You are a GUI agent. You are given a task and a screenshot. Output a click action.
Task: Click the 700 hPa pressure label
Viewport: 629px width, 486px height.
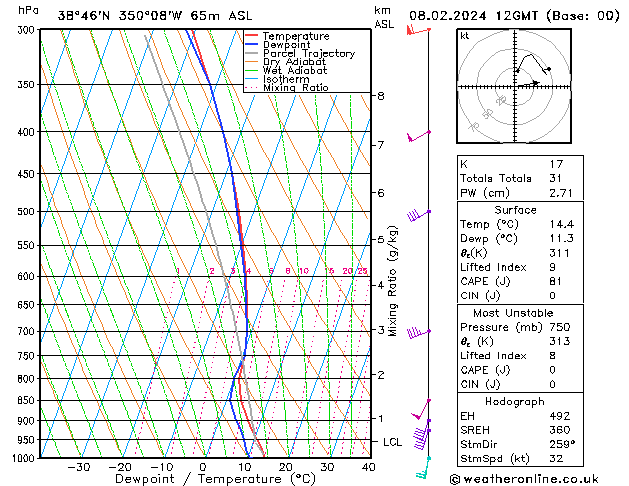tap(28, 332)
